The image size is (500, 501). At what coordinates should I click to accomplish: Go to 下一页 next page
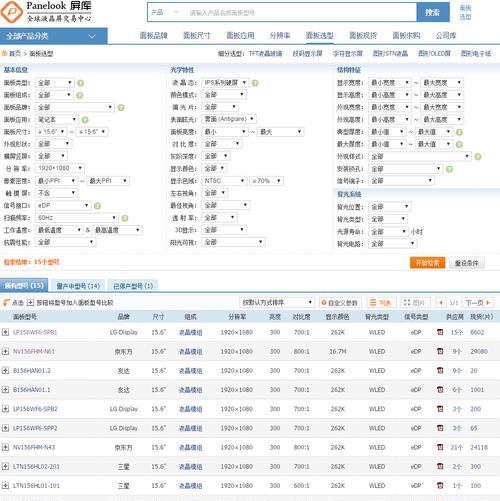coord(478,302)
